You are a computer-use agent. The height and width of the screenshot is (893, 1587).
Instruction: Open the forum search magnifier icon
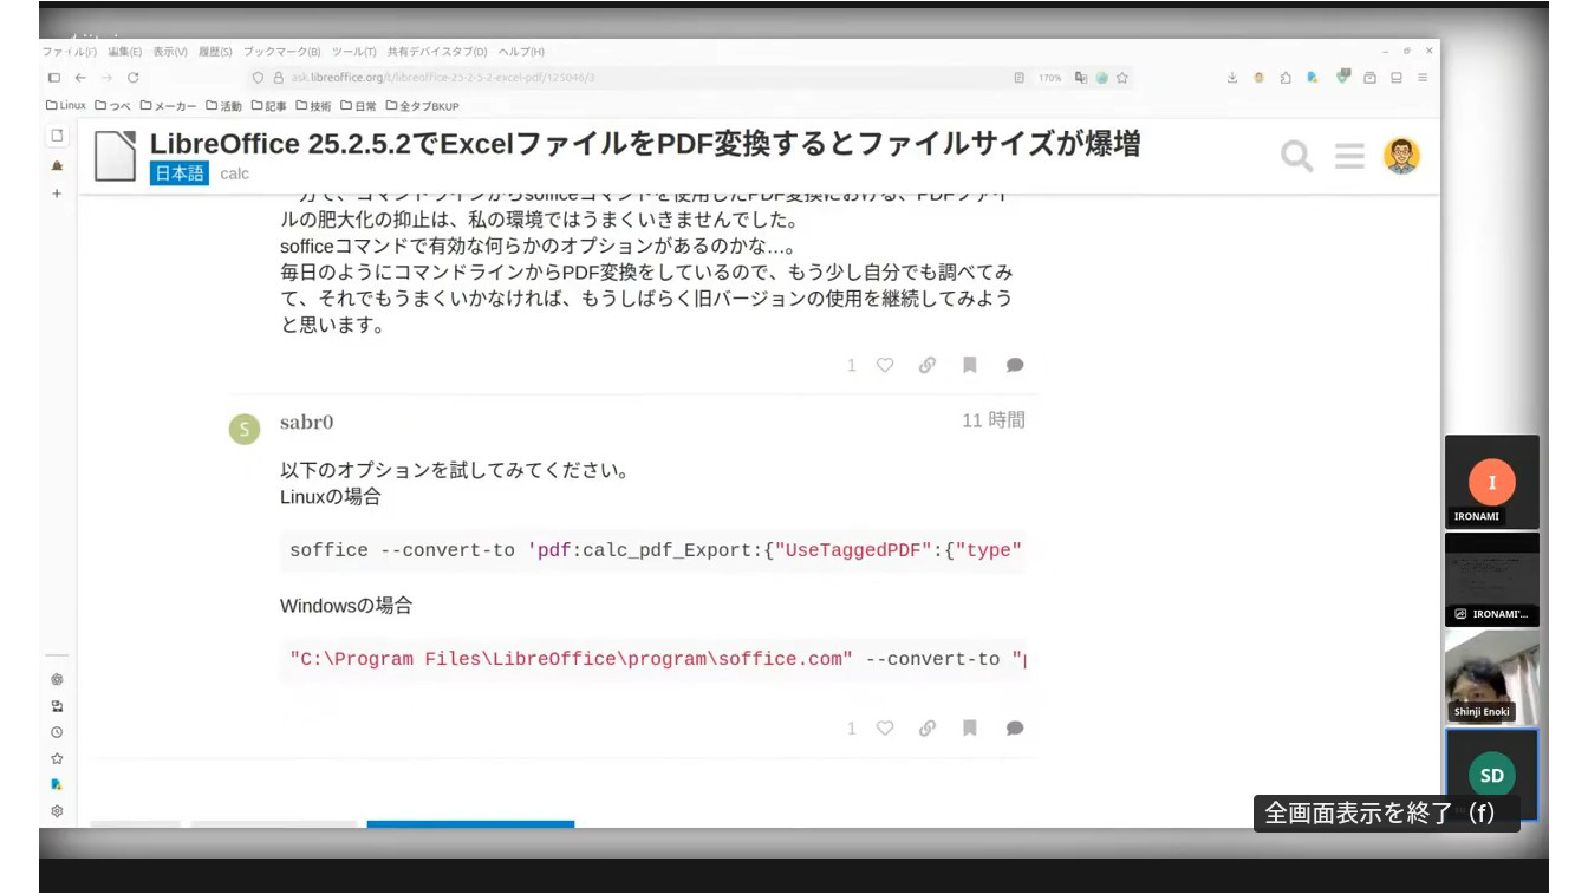(x=1296, y=156)
